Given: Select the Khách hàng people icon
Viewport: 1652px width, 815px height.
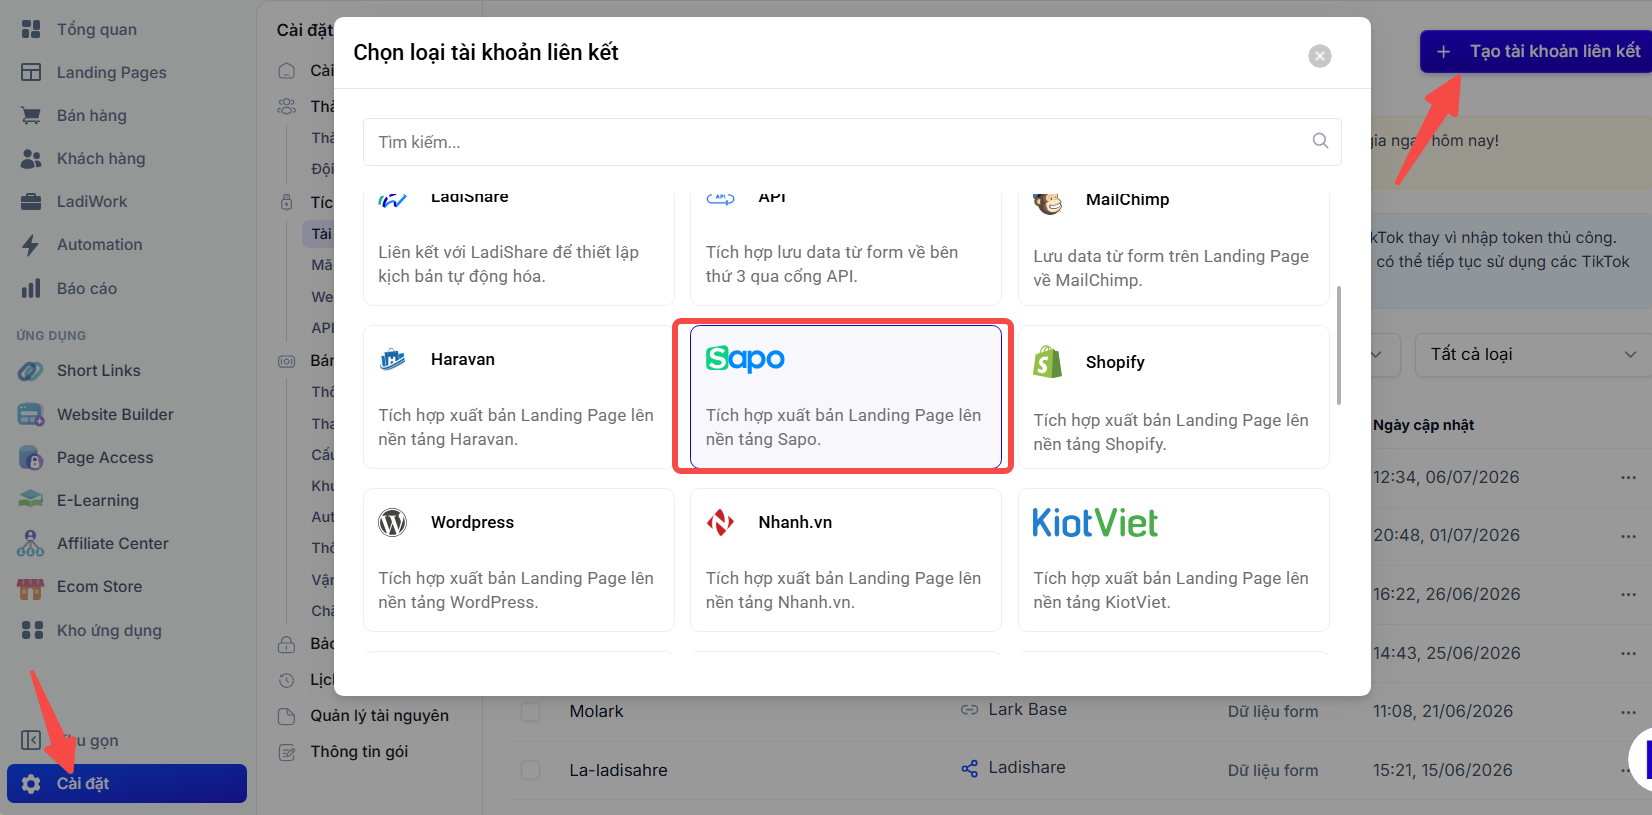Looking at the screenshot, I should (31, 158).
